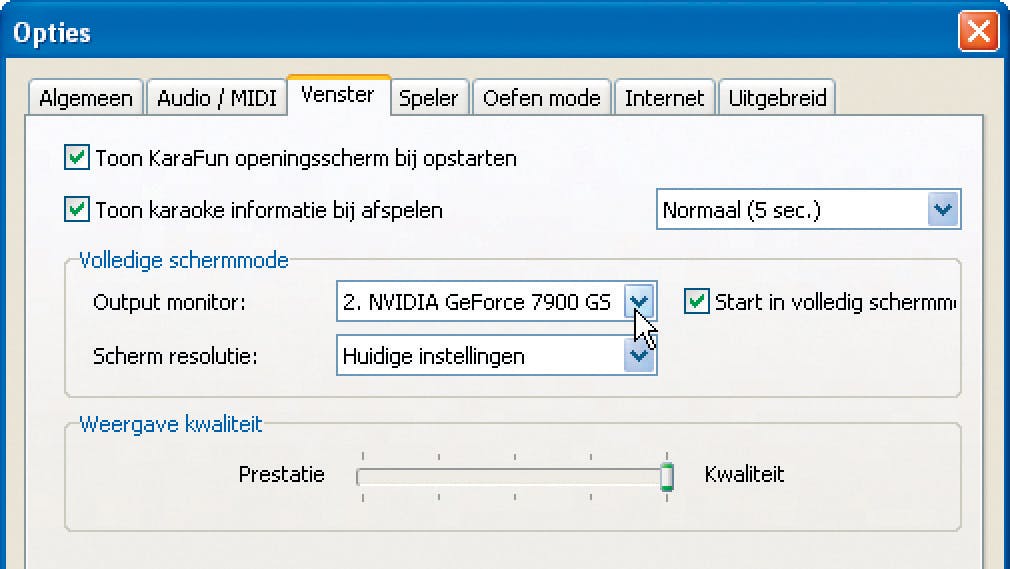Screen dimensions: 1010x569
Task: Open the Algemeen tab
Action: point(86,98)
